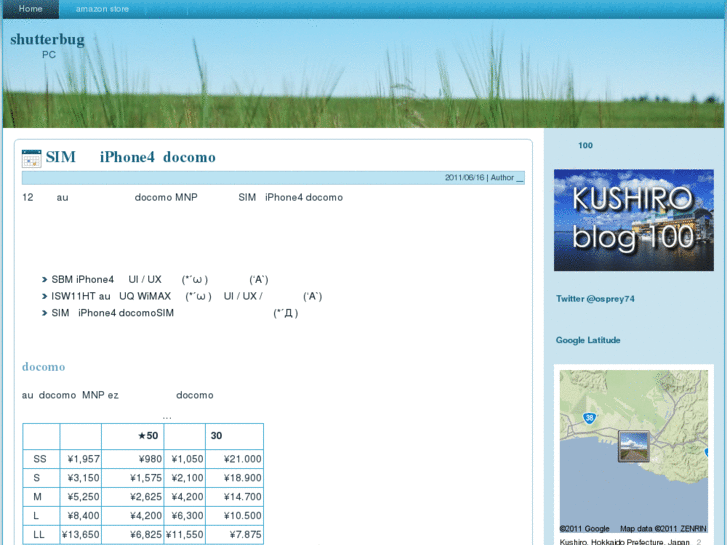Click the arrow bullet before ISW11HT au
The image size is (727, 545).
point(45,297)
